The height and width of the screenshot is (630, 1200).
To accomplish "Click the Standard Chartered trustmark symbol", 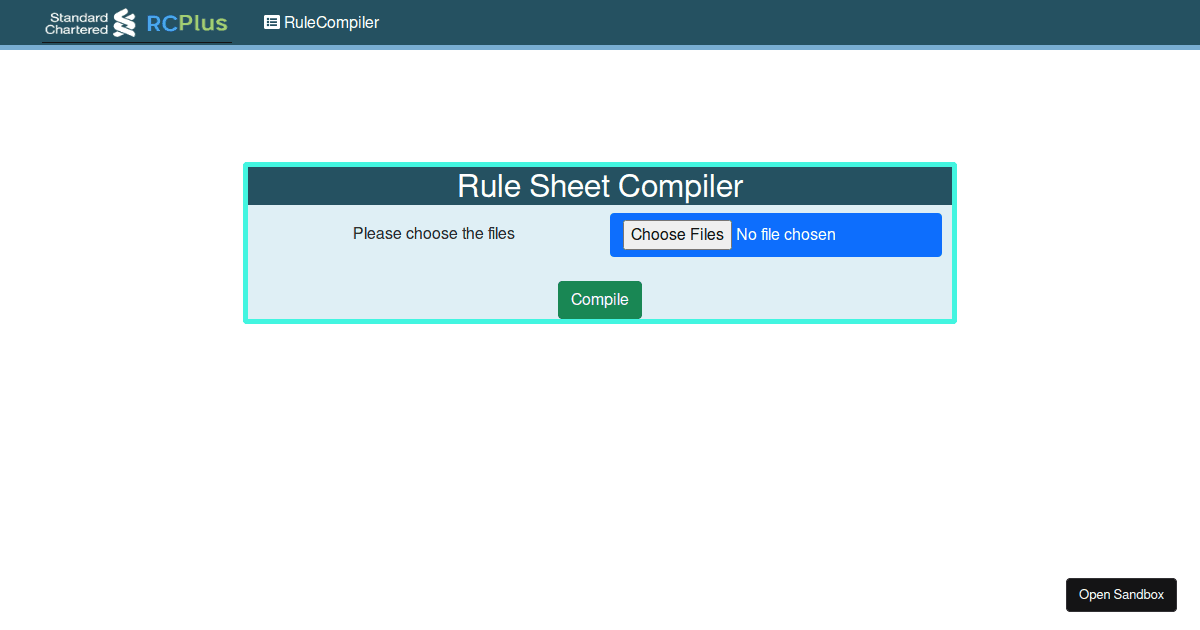I will (x=123, y=22).
